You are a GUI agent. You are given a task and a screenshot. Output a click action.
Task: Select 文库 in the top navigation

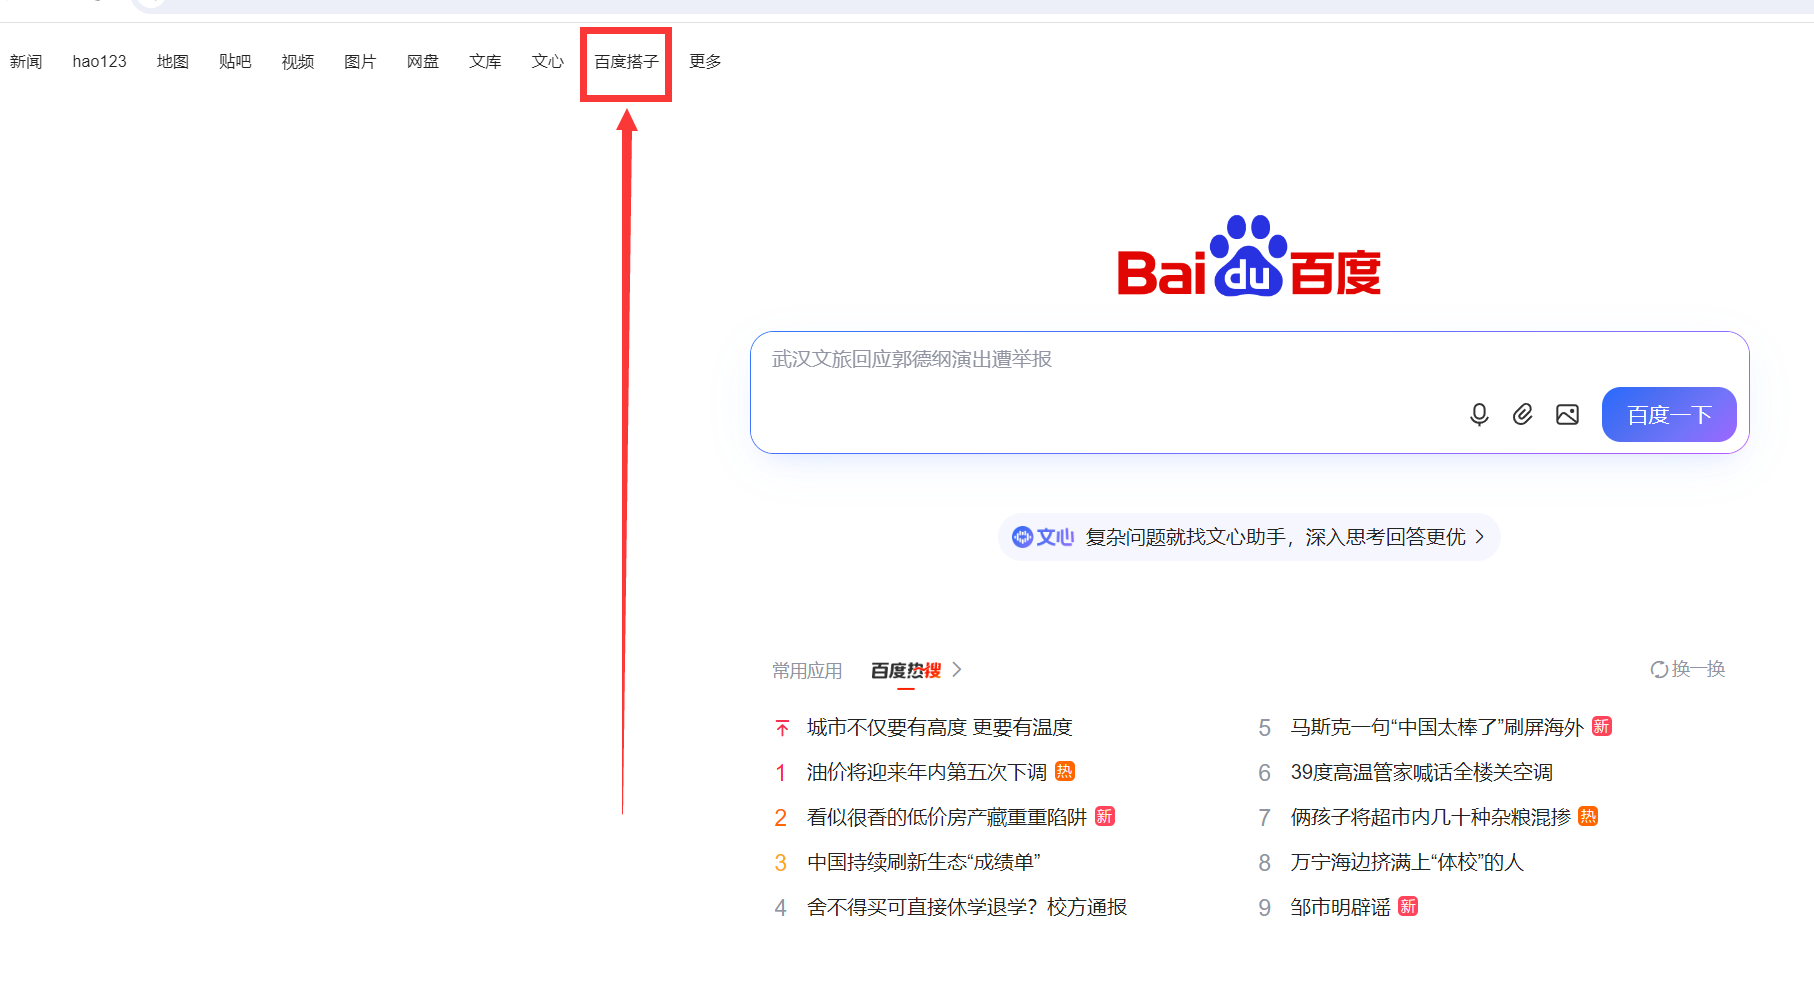[485, 62]
